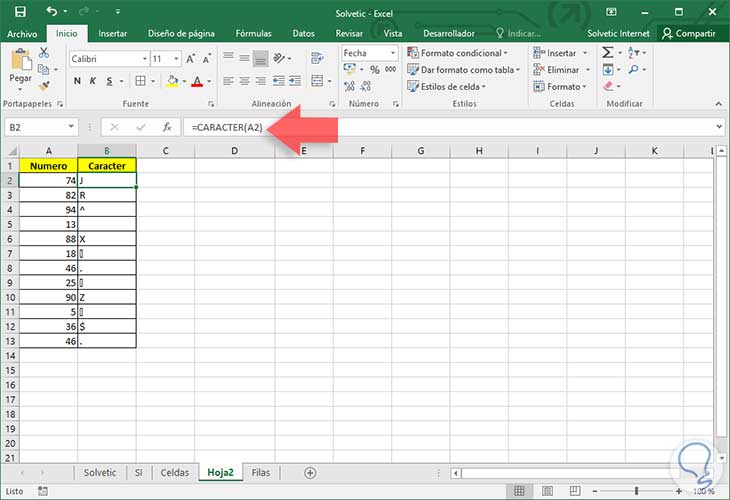
Task: Switch to the Datos tab
Action: click(304, 34)
